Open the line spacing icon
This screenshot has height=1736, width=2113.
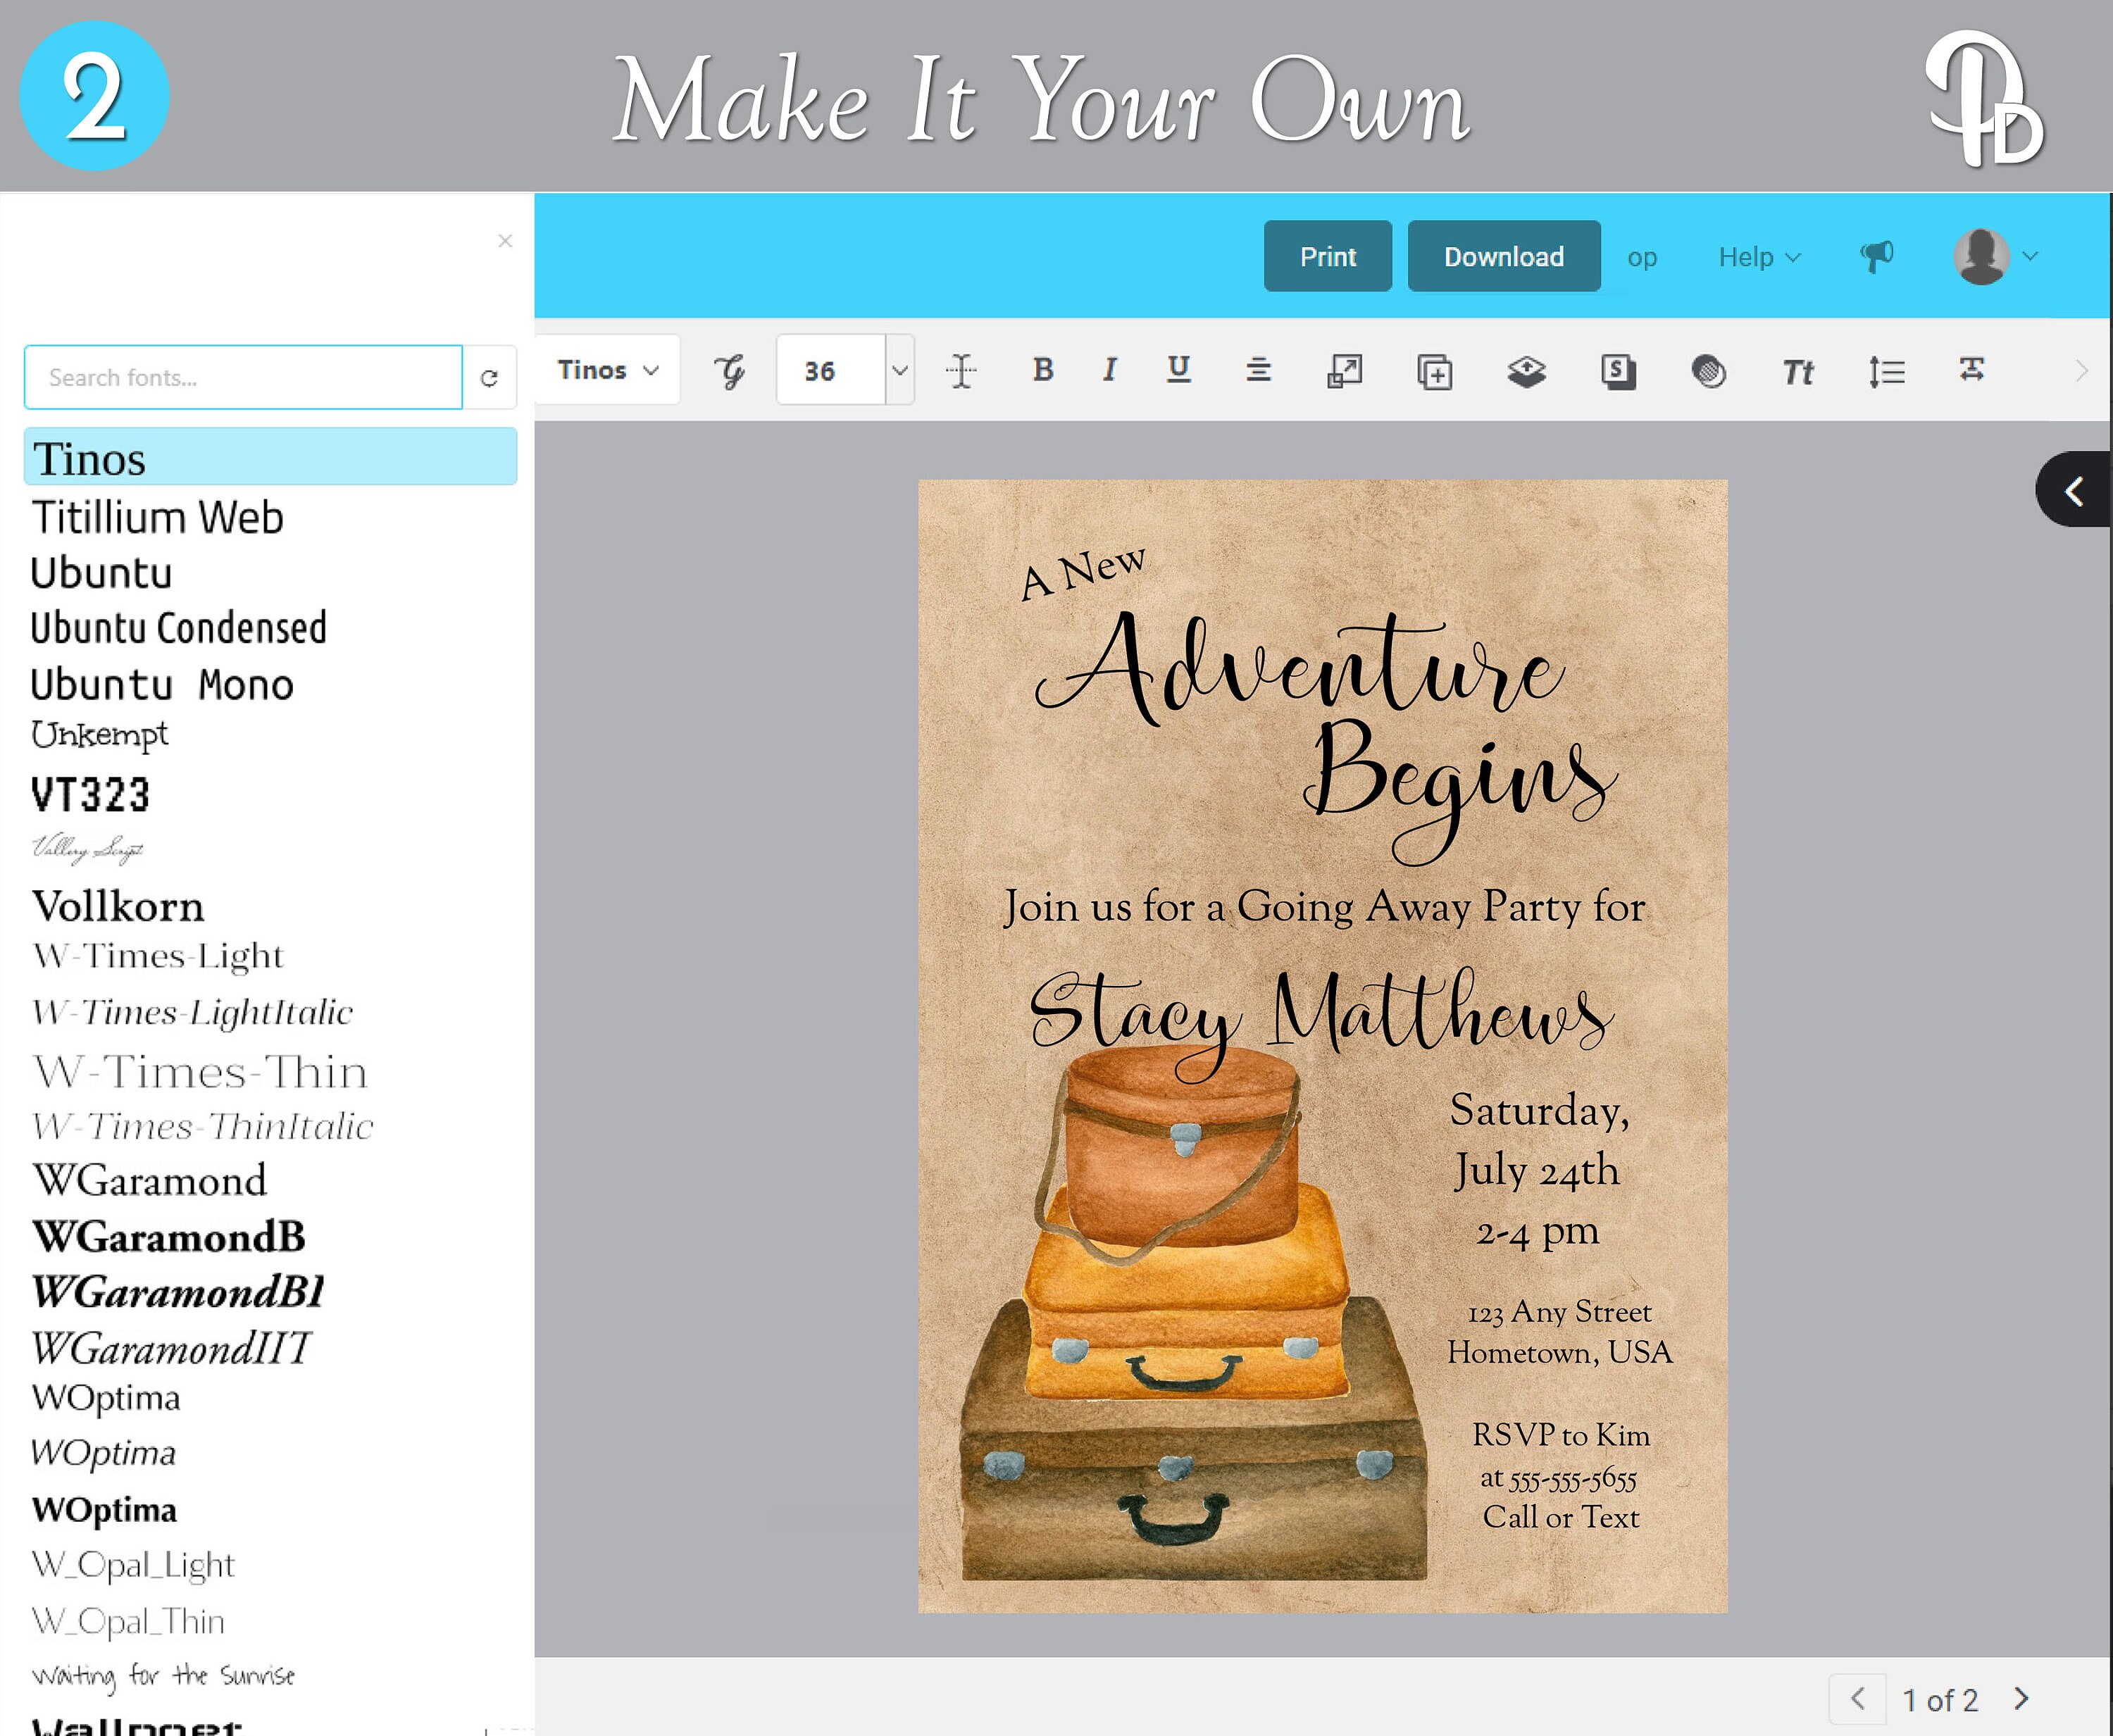pos(1887,372)
